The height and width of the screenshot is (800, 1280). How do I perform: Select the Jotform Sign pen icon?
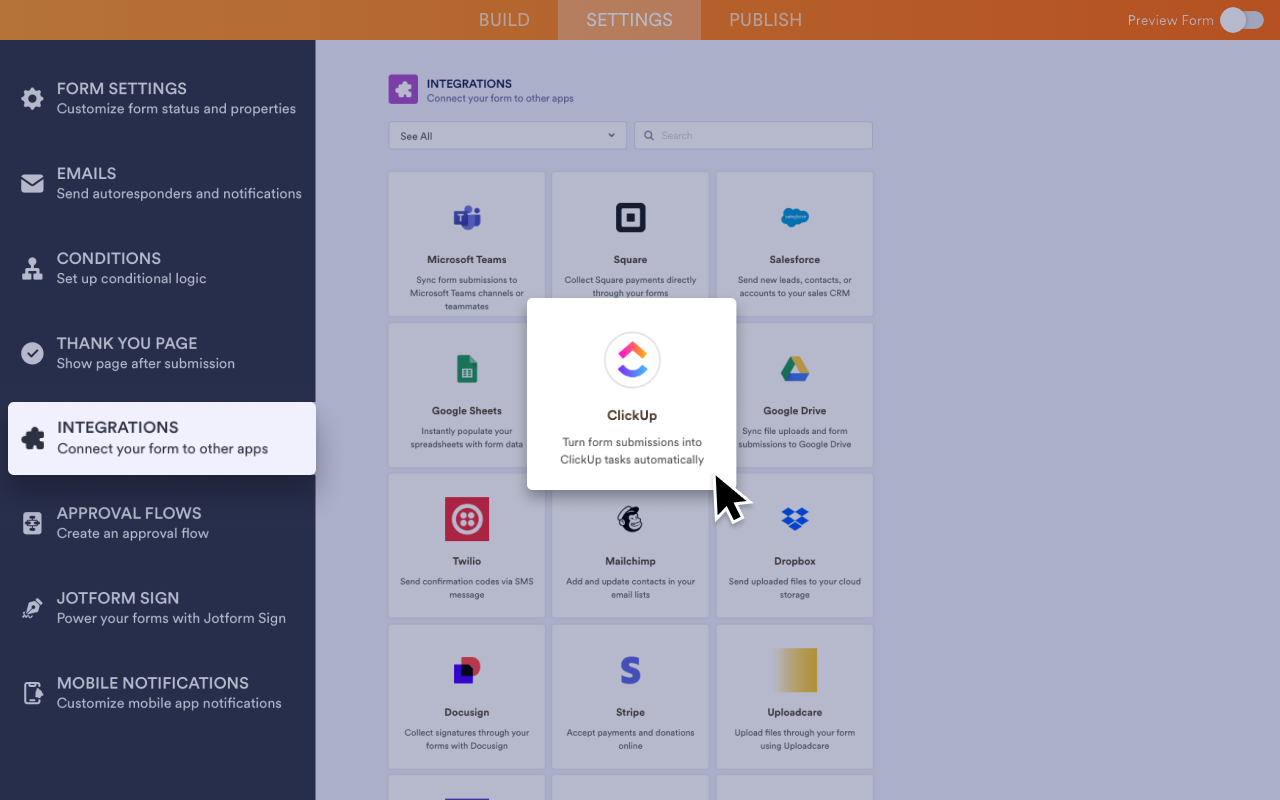(x=31, y=607)
